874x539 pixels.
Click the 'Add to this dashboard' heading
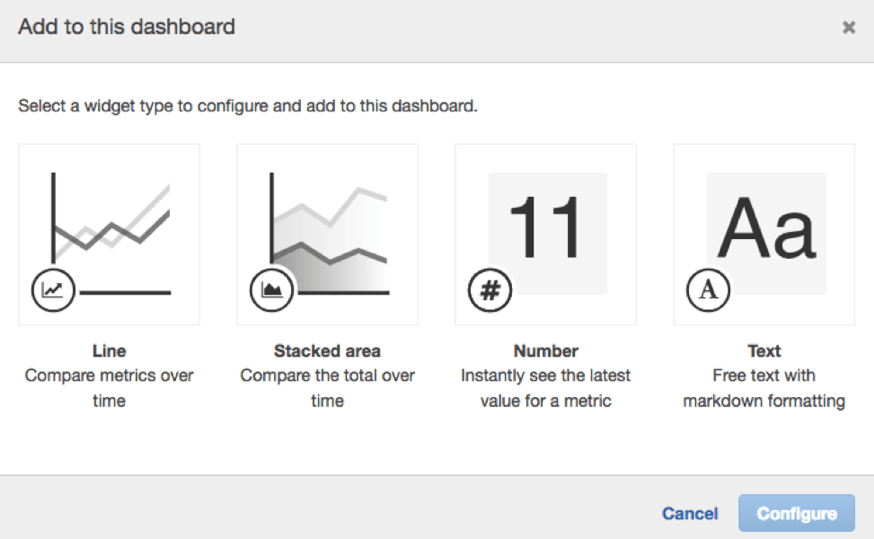click(x=127, y=27)
